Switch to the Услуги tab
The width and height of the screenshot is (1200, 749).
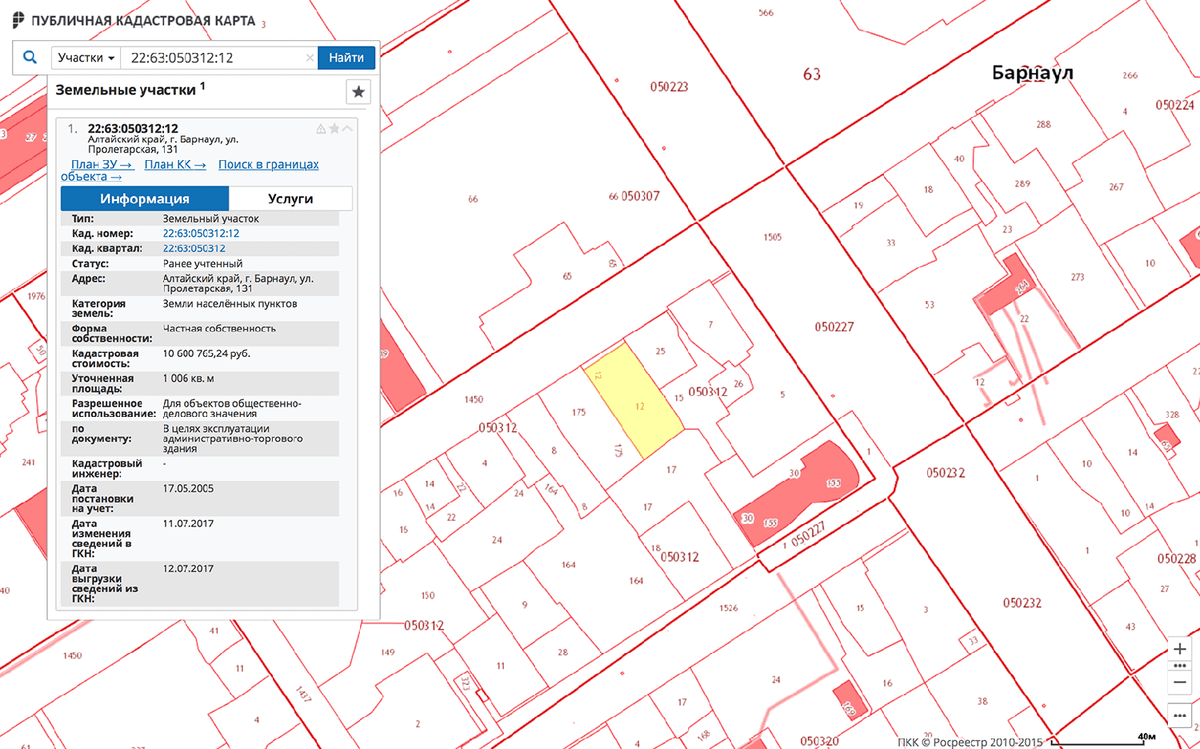[x=290, y=198]
